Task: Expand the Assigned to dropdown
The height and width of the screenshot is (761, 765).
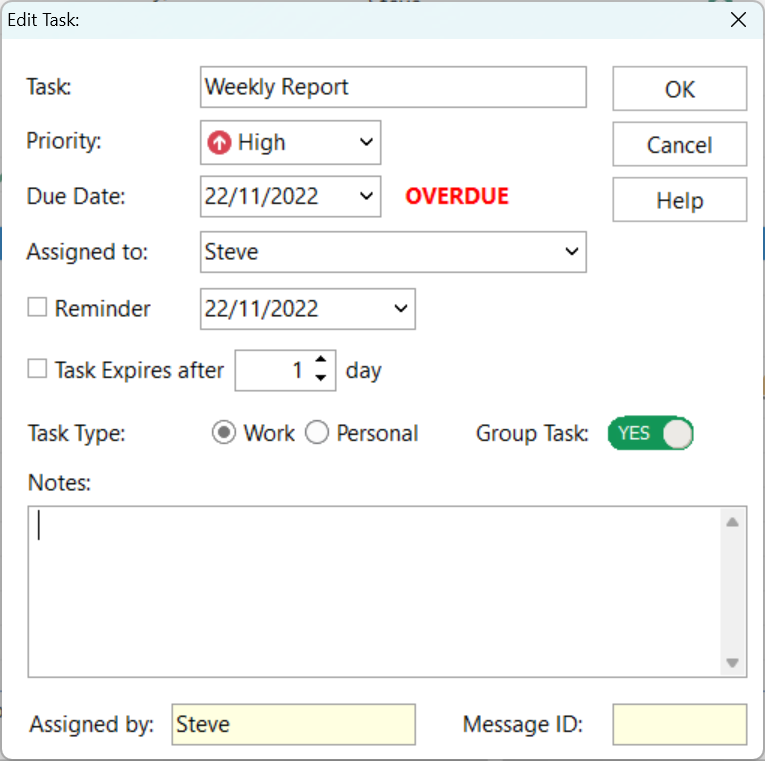Action: pos(572,252)
